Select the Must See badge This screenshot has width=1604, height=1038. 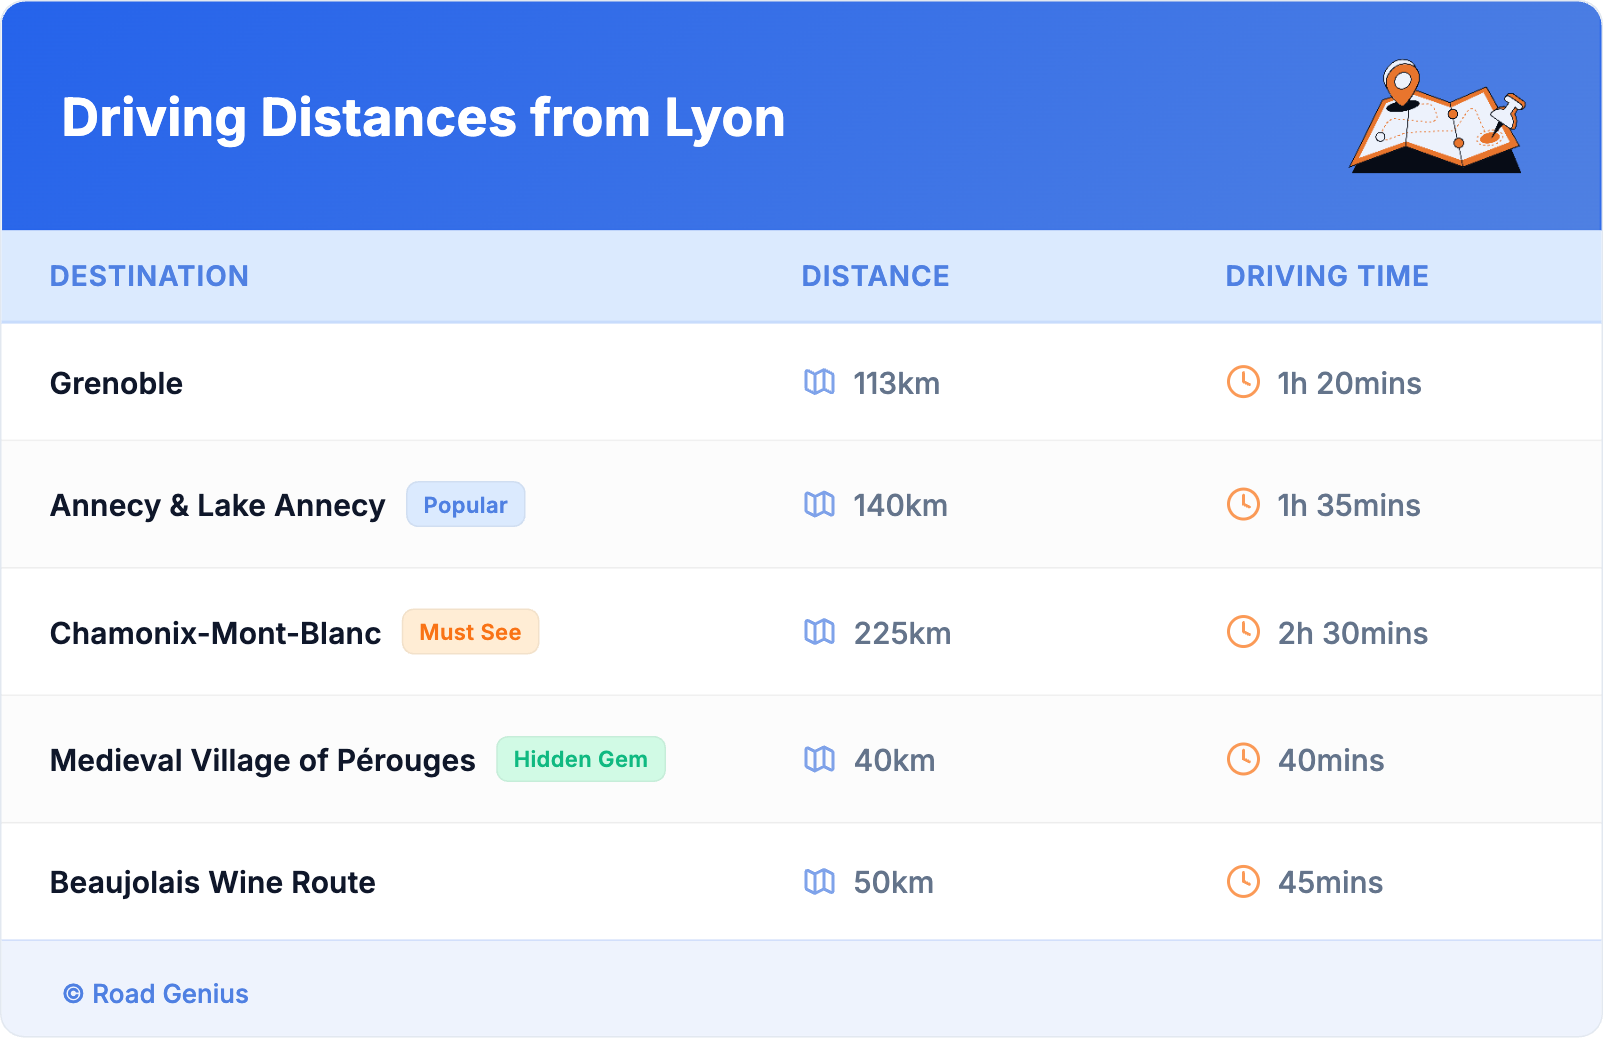470,632
